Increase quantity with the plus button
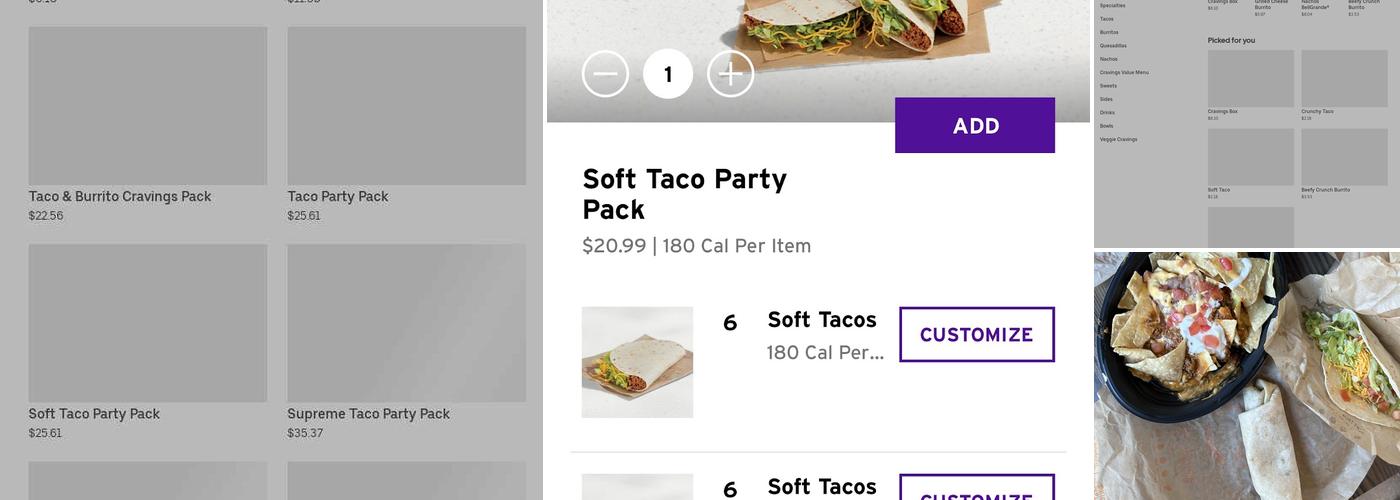 coord(731,74)
